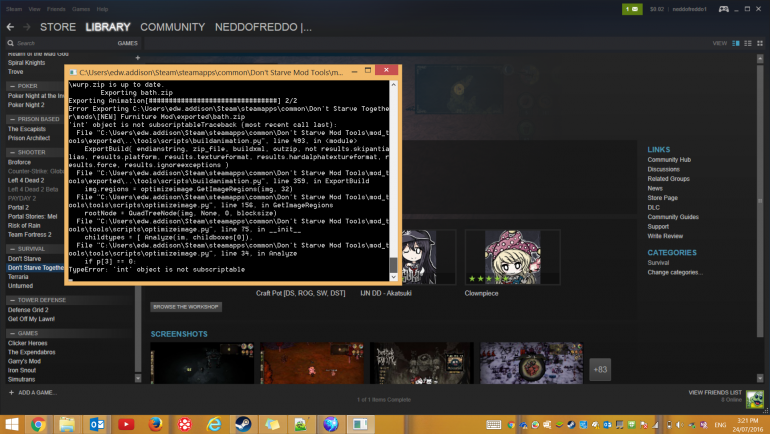This screenshot has height=434, width=770.
Task: Click View Friends List
Action: (715, 392)
